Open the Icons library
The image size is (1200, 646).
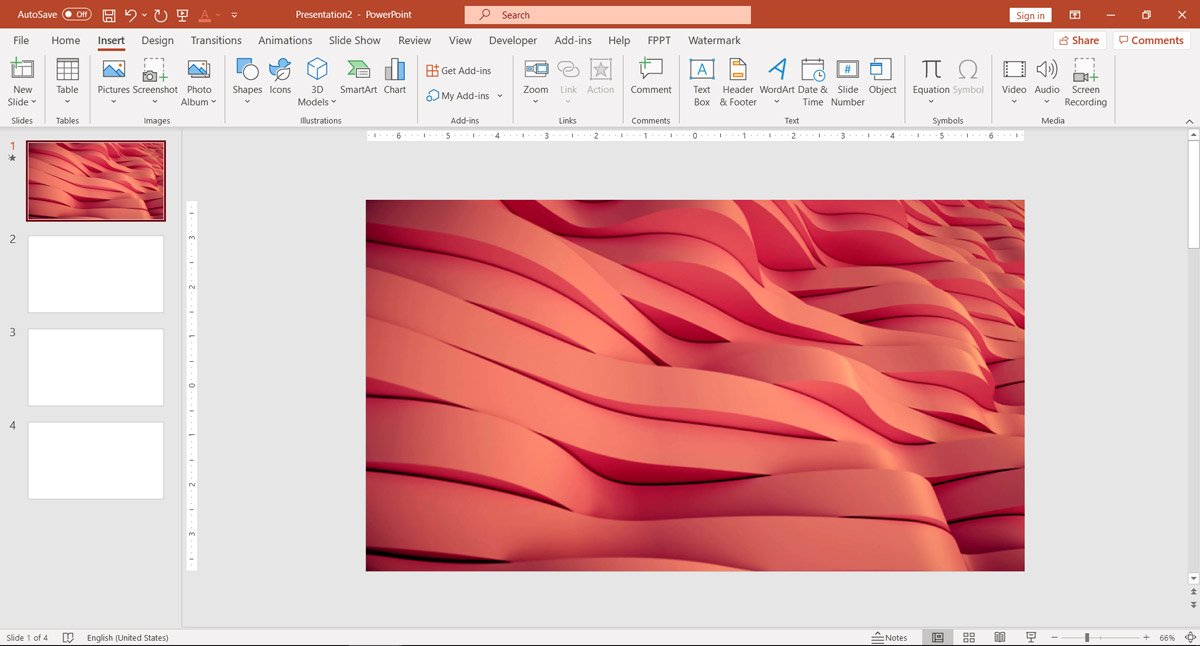280,77
